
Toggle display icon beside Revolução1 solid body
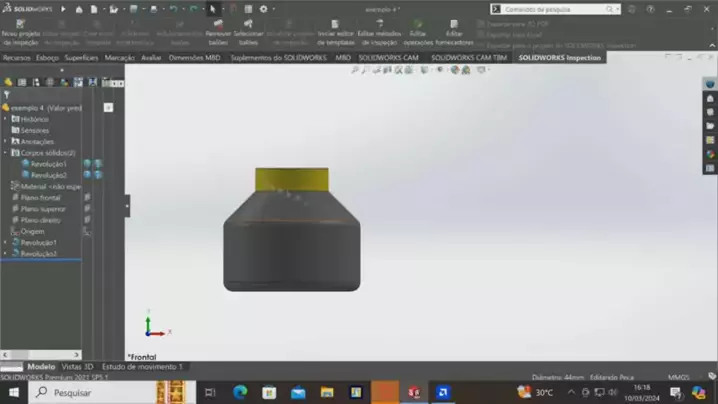[x=87, y=163]
